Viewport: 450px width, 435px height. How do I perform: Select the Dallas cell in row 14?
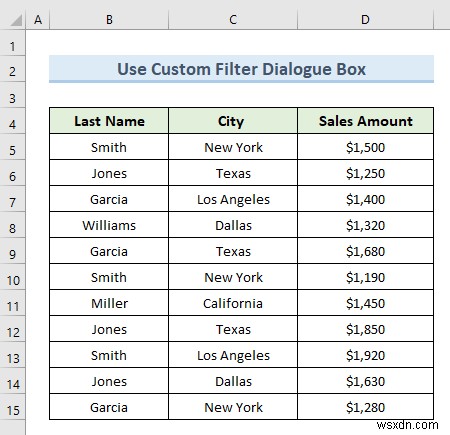(x=233, y=381)
